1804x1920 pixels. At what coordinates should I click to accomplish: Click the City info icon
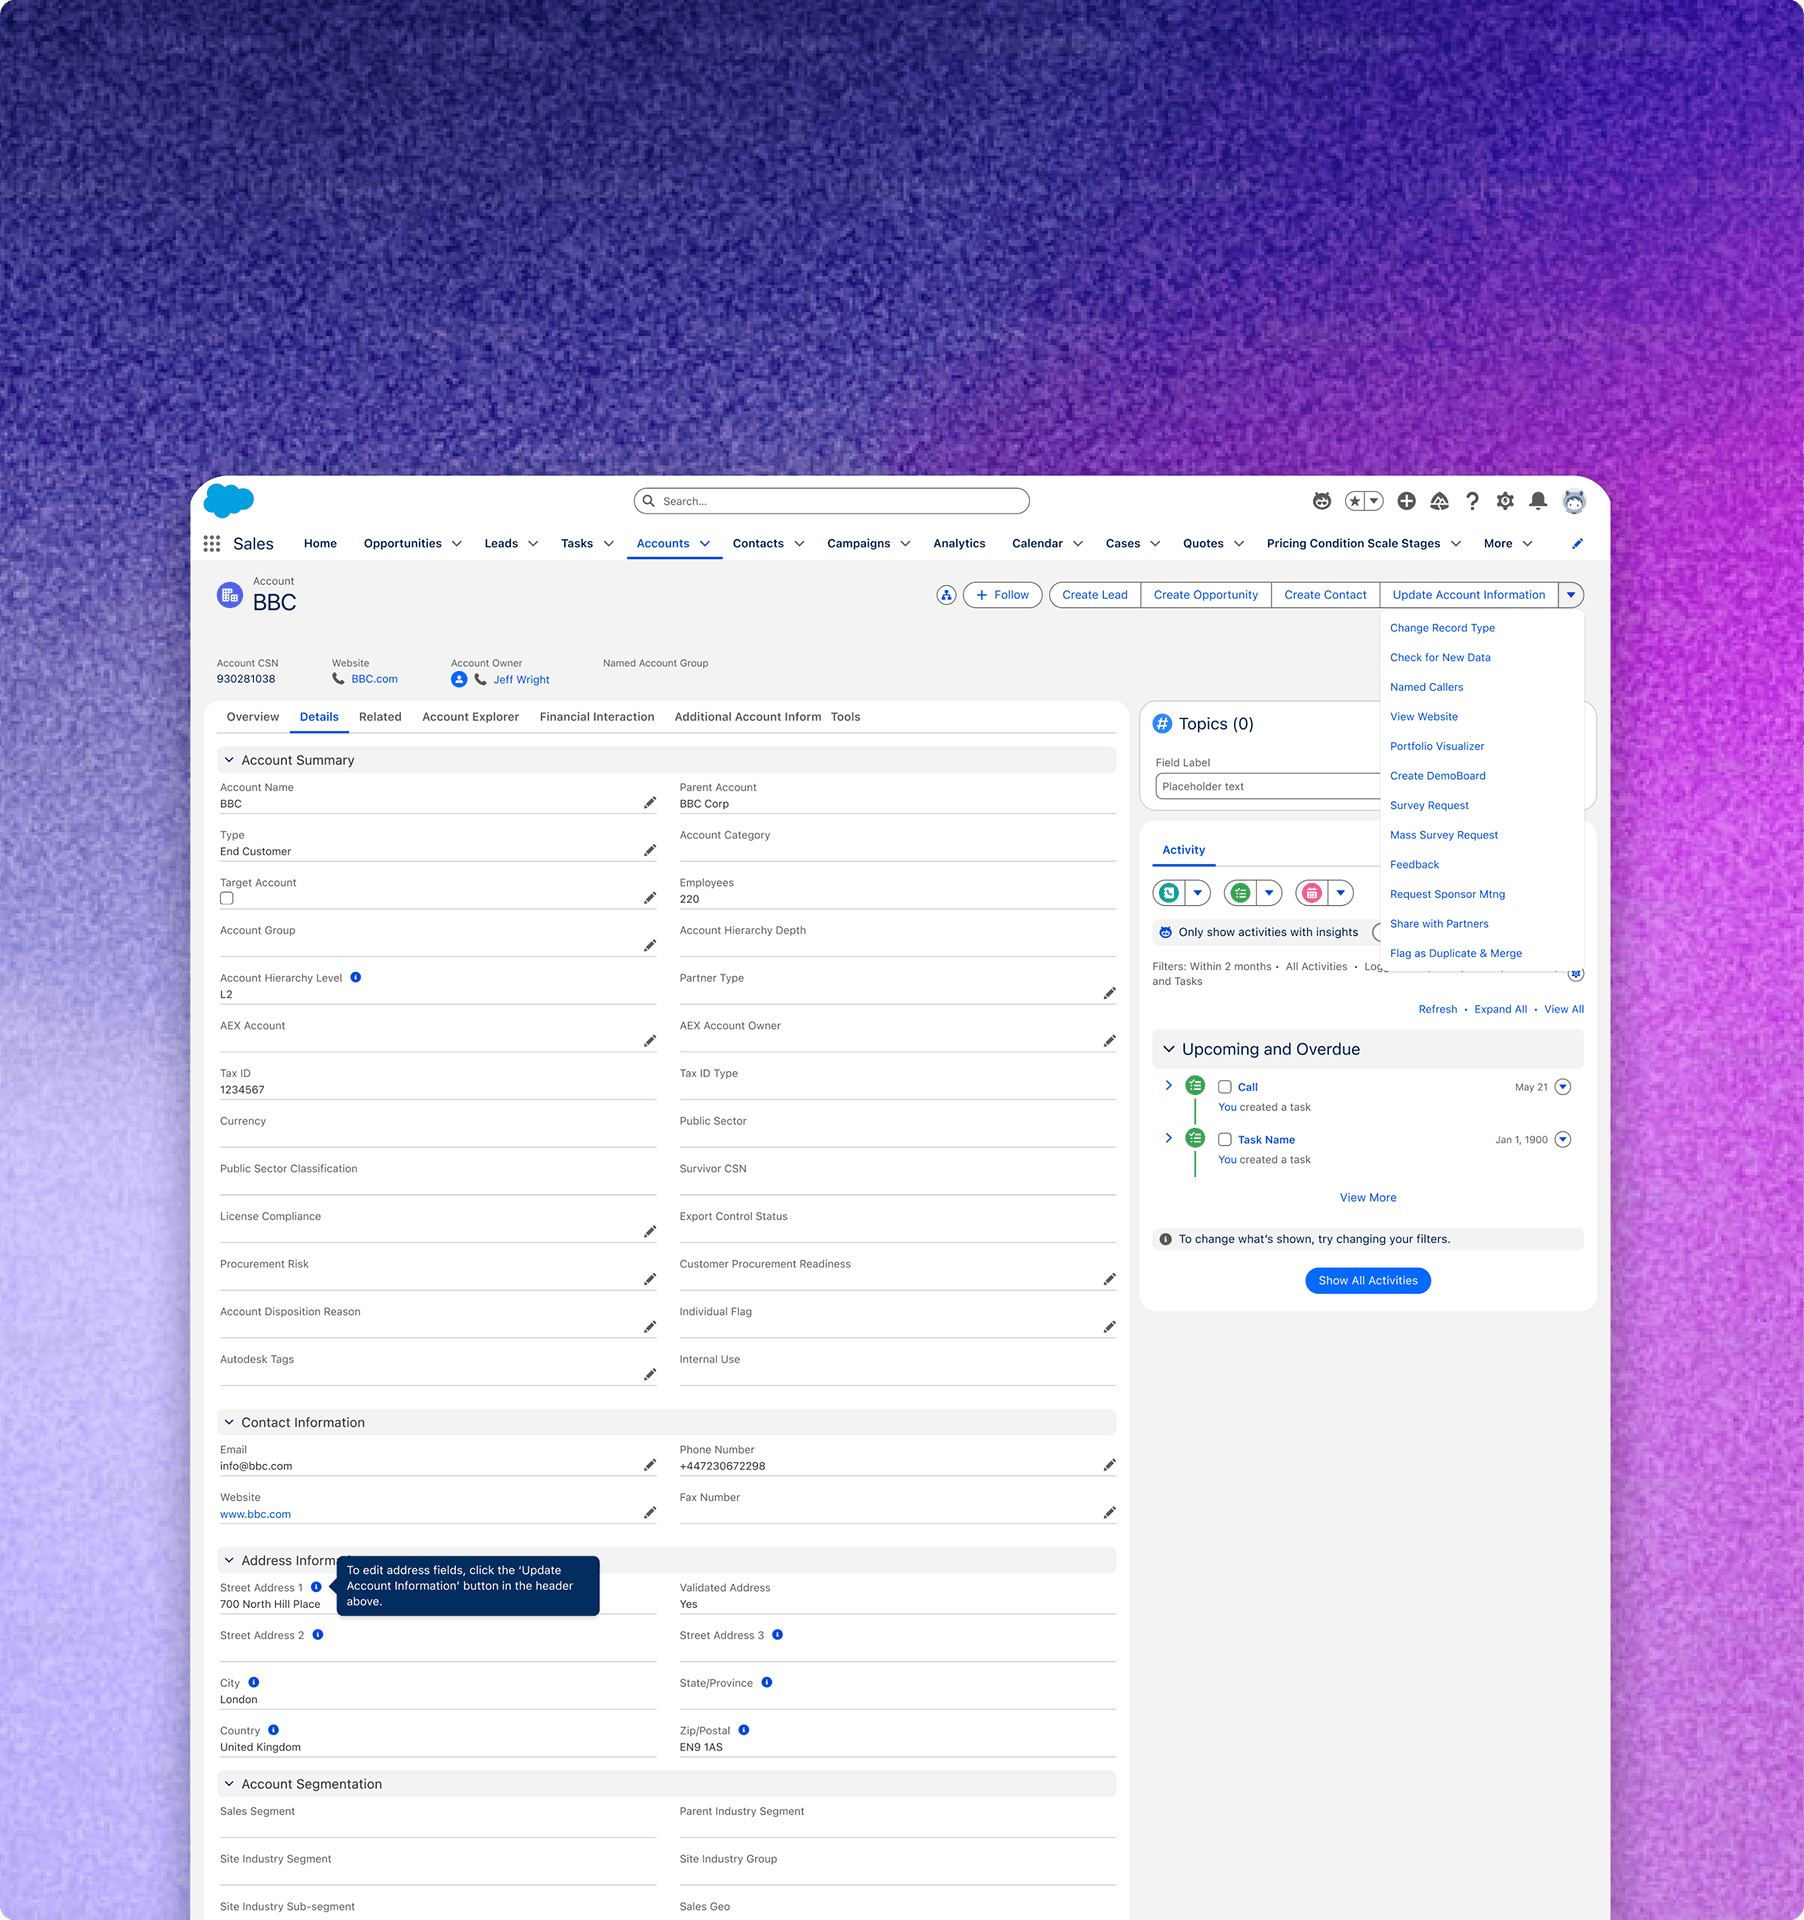(253, 1682)
